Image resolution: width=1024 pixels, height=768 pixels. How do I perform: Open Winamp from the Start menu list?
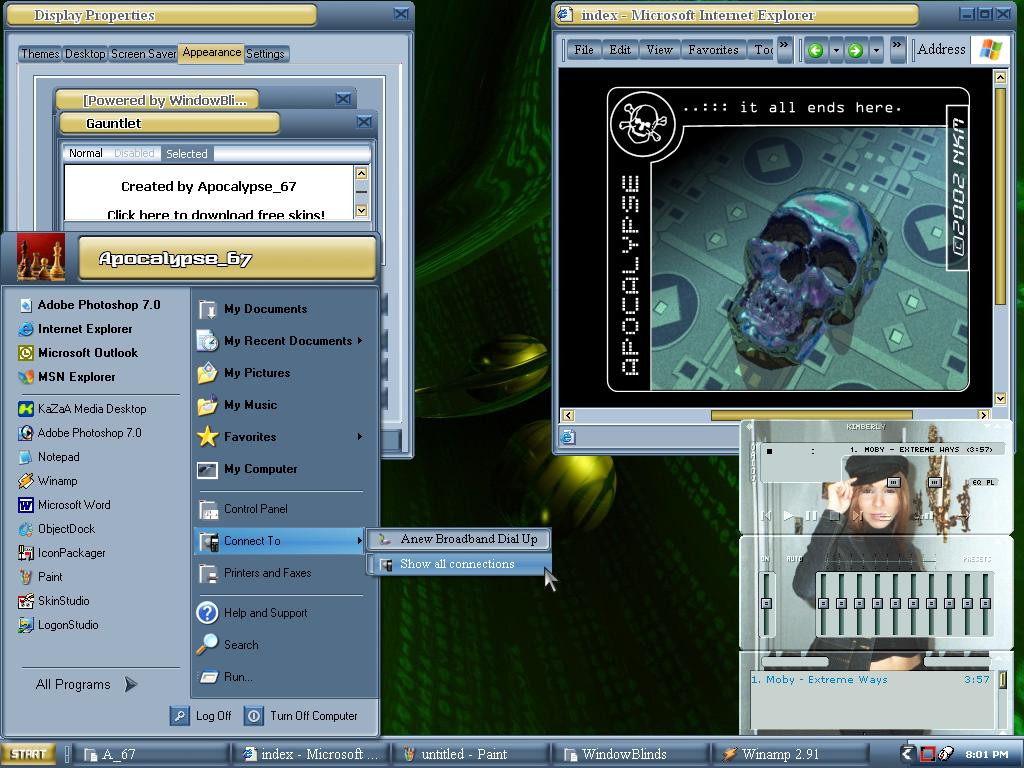[48, 481]
